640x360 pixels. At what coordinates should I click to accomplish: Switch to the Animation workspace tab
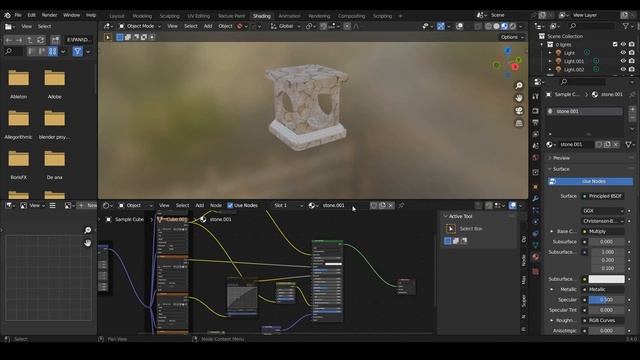tap(289, 16)
